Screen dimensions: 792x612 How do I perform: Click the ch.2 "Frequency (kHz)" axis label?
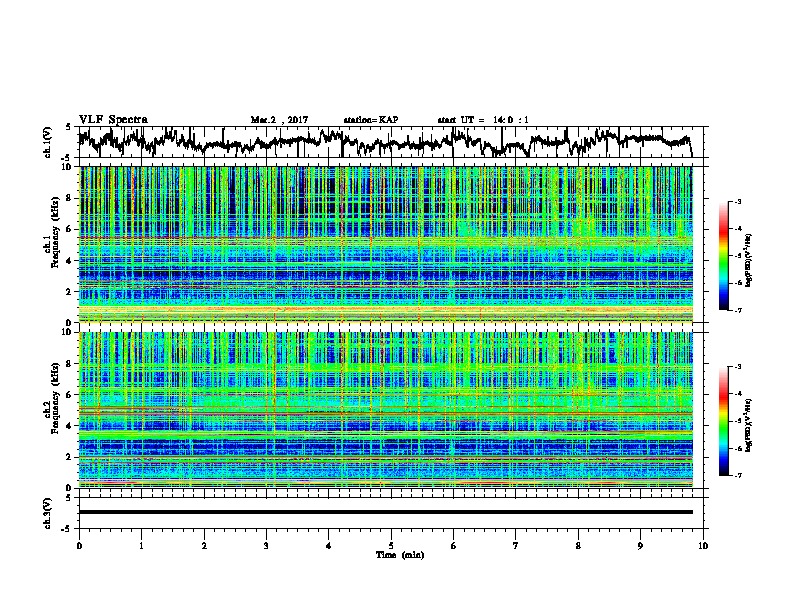pyautogui.click(x=55, y=397)
